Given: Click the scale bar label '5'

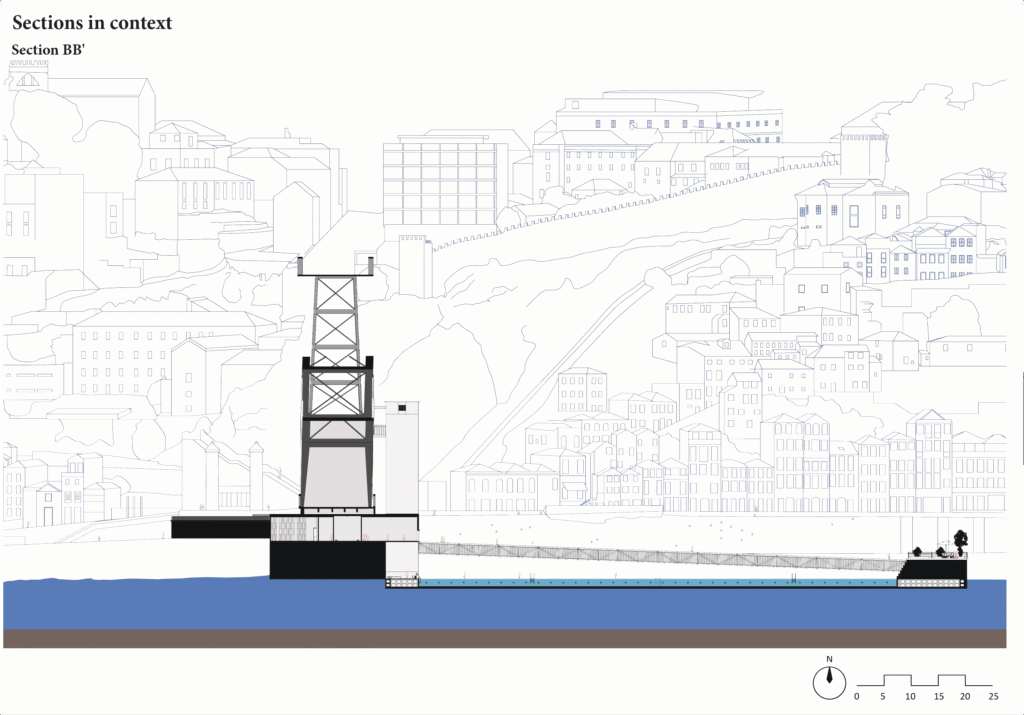Looking at the screenshot, I should [x=883, y=697].
